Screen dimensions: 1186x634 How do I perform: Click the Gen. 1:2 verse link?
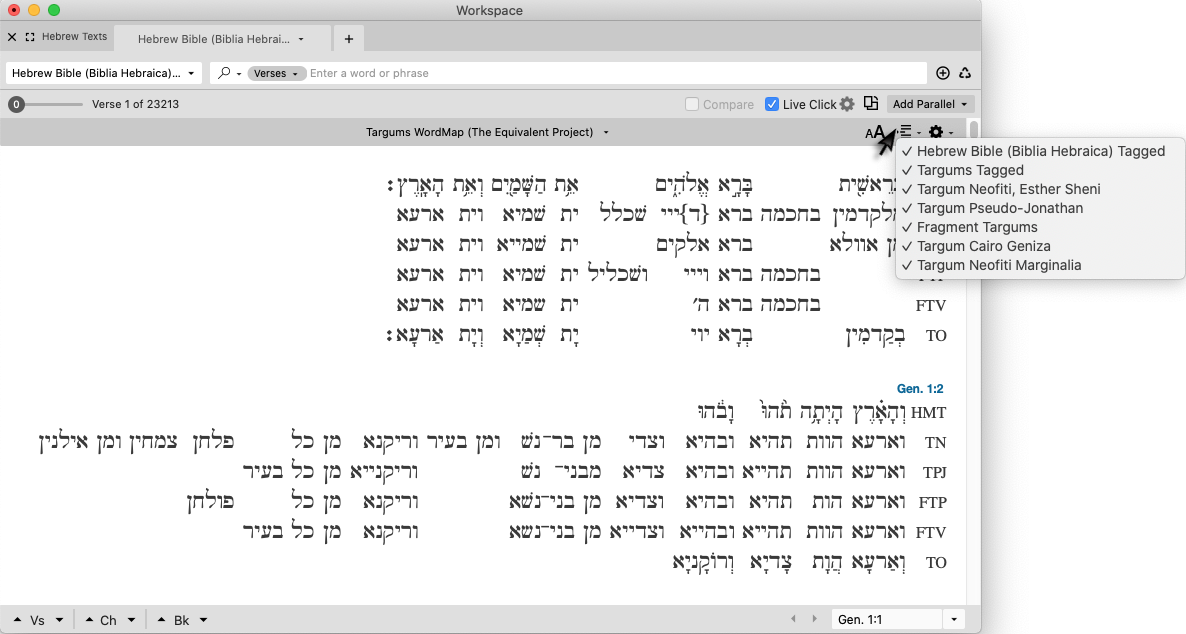tap(919, 388)
